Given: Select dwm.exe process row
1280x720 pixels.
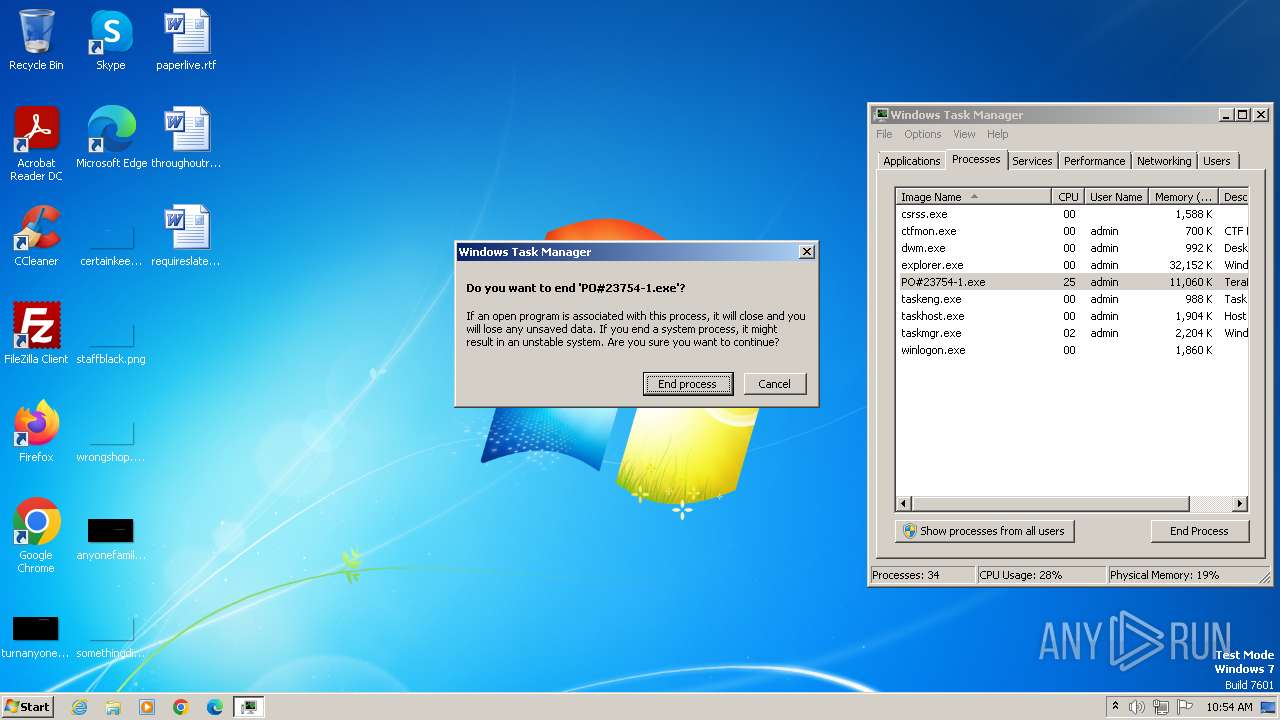Looking at the screenshot, I should (x=1072, y=248).
